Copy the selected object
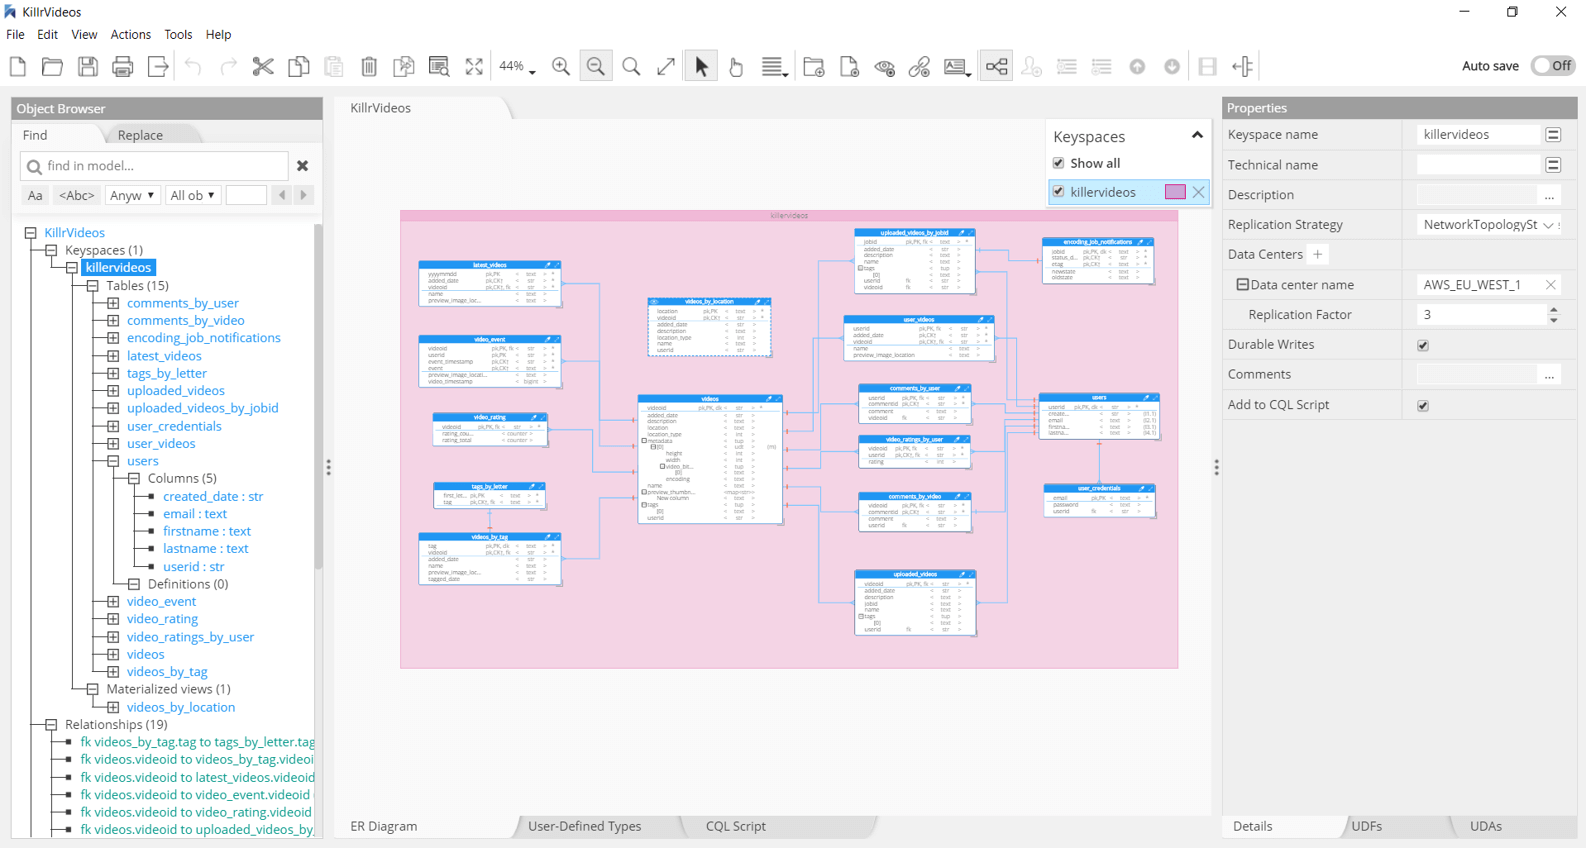 pyautogui.click(x=298, y=67)
